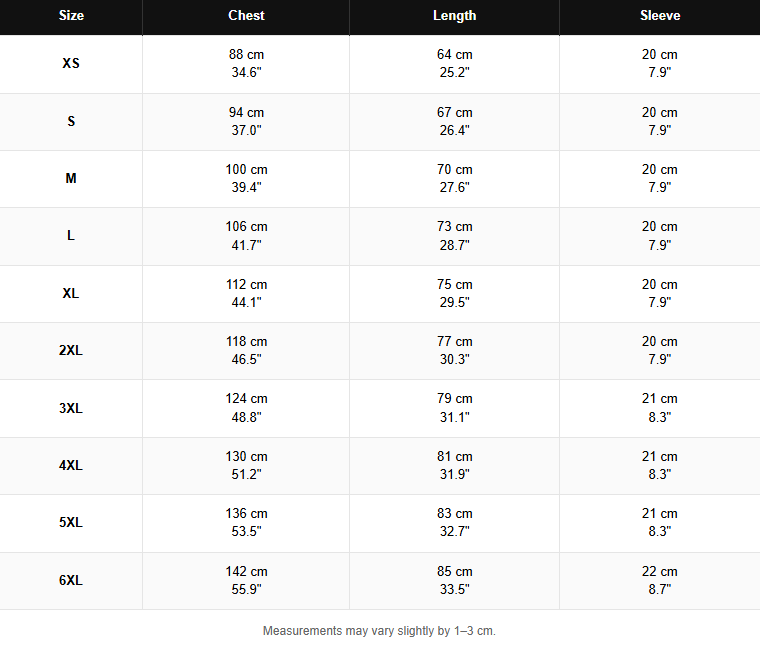
Task: Select the 5XL size row label
Action: [x=71, y=523]
